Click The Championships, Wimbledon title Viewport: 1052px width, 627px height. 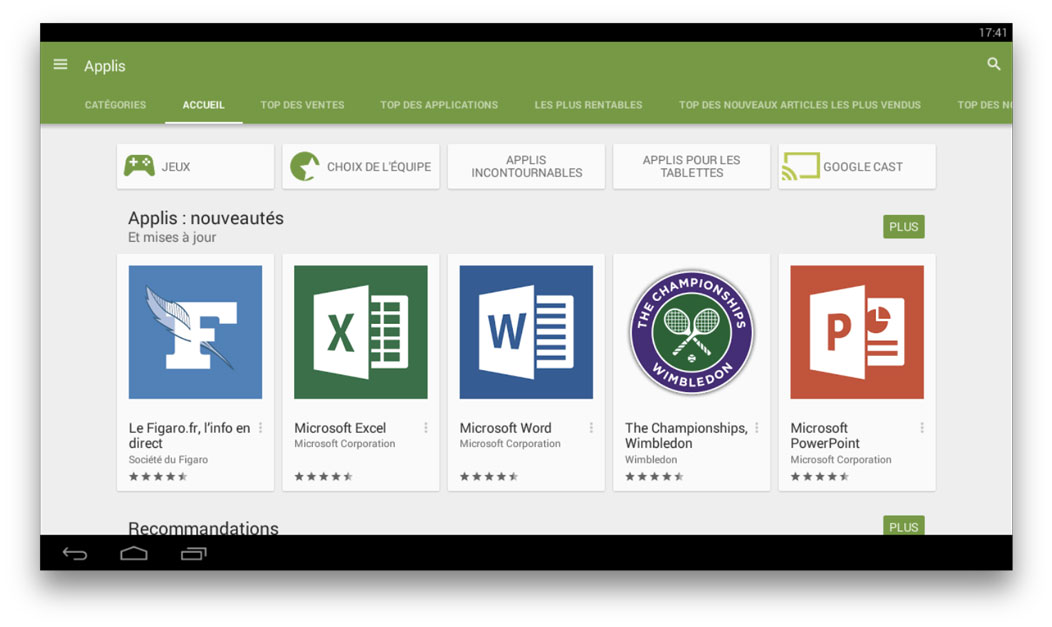pyautogui.click(x=686, y=435)
